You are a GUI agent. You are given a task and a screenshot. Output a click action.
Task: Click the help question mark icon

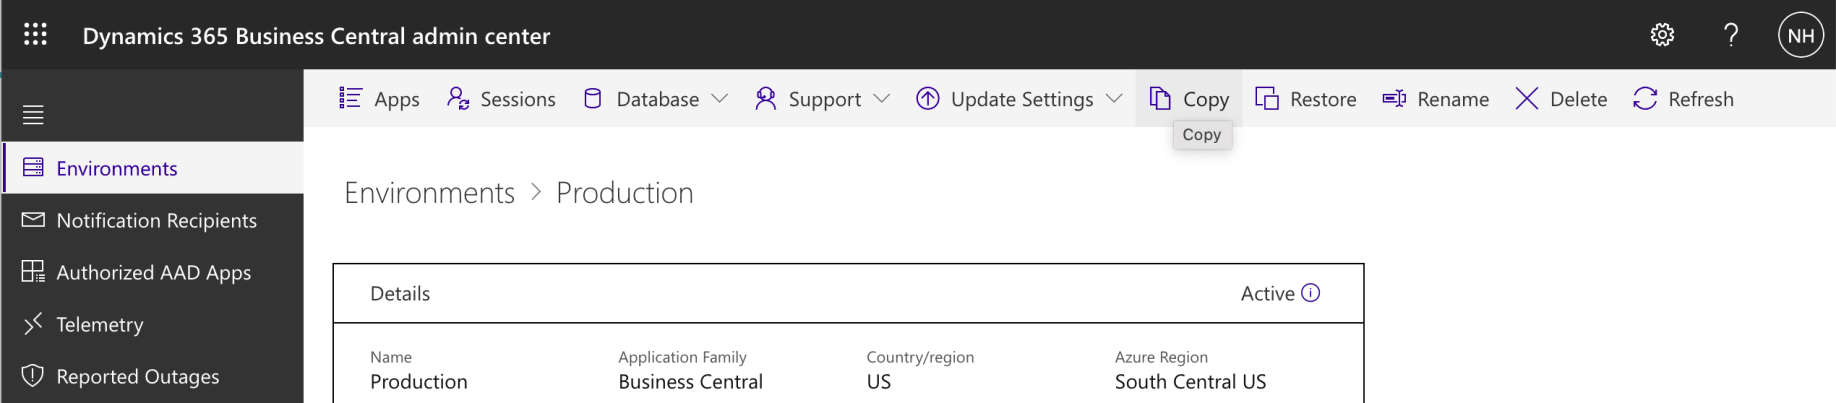(x=1731, y=35)
